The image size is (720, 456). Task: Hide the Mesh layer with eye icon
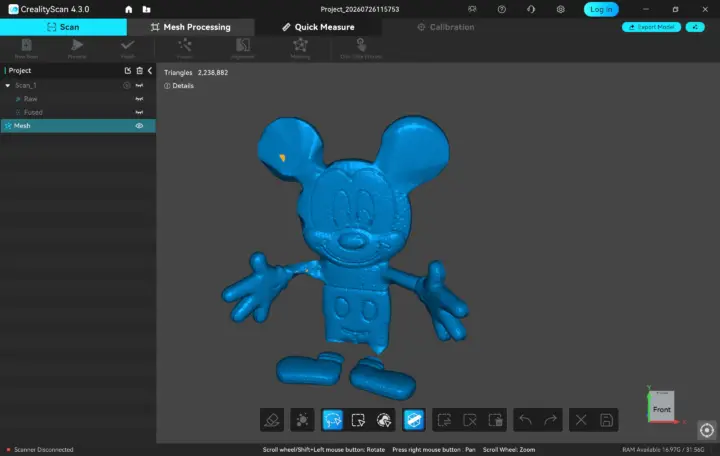tap(139, 125)
